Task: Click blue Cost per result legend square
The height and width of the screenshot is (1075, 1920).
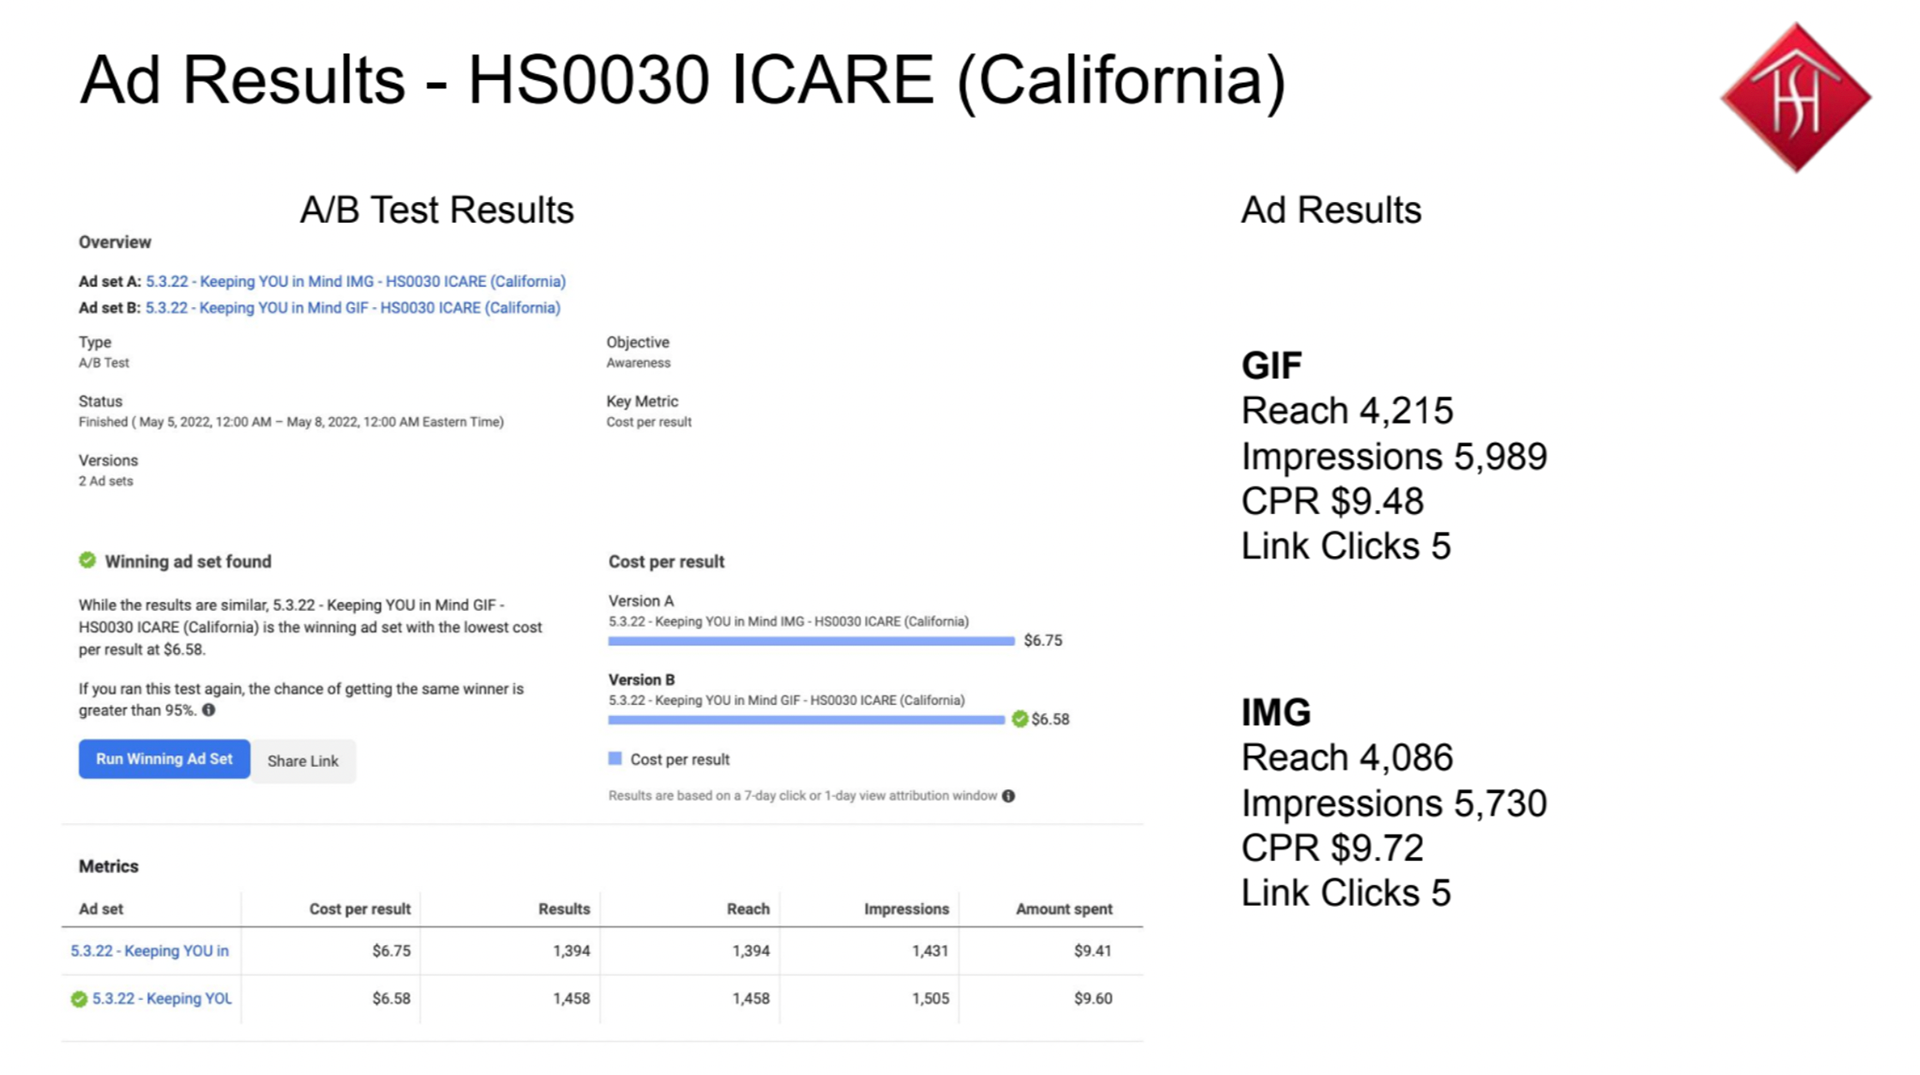Action: point(615,759)
